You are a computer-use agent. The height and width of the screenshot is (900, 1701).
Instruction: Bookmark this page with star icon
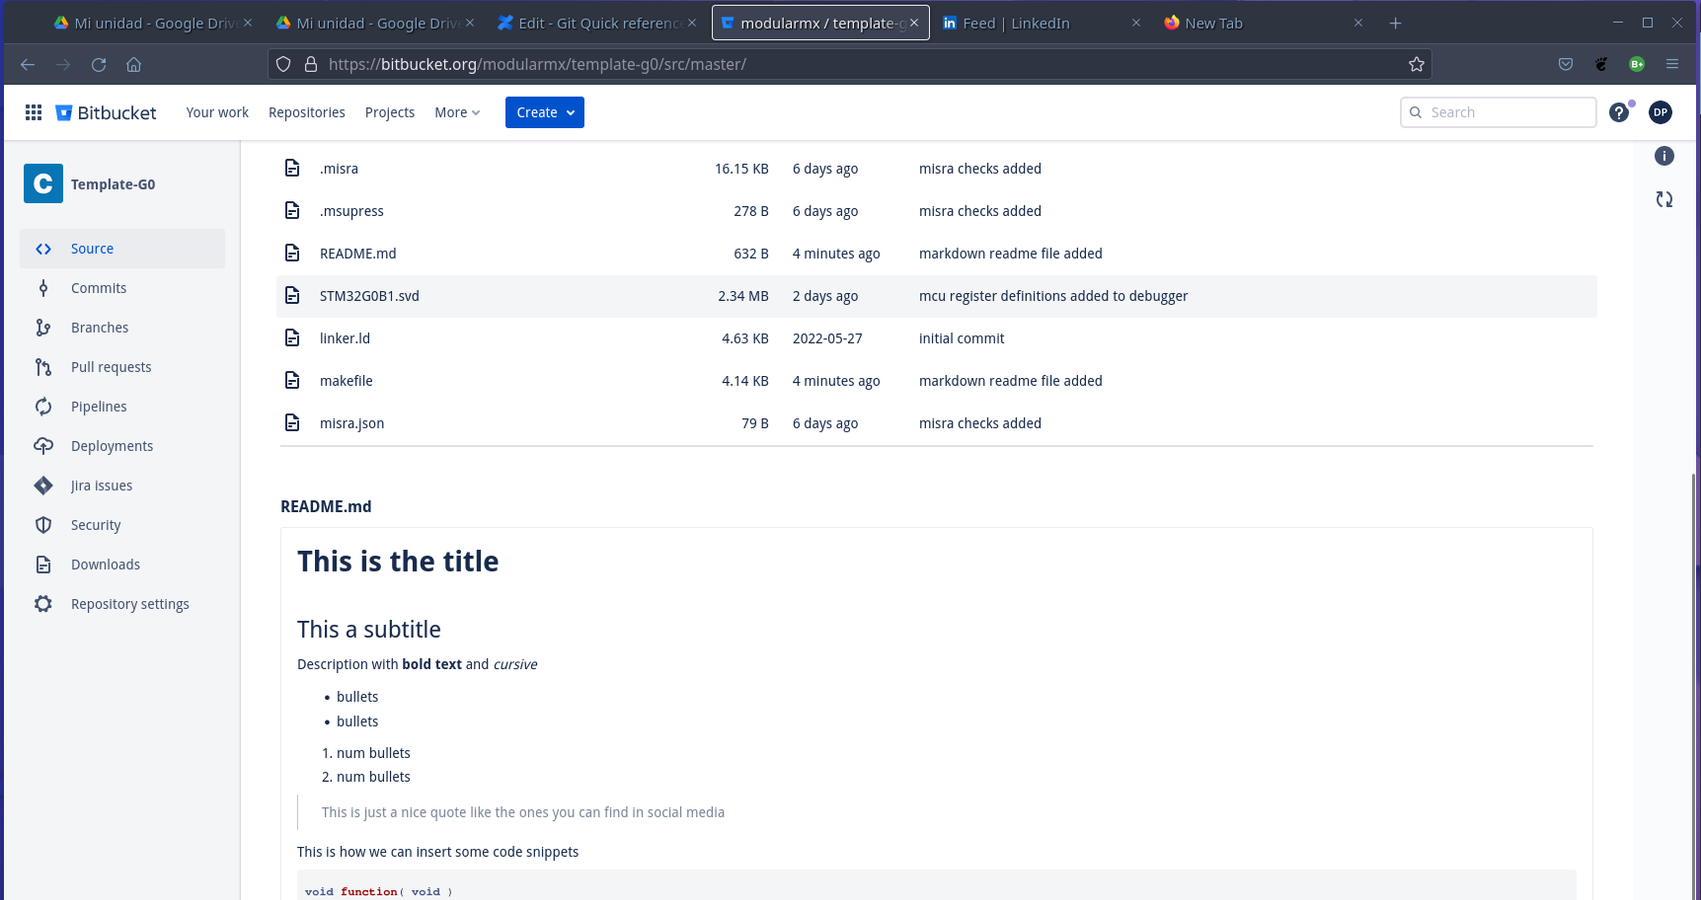click(x=1416, y=64)
